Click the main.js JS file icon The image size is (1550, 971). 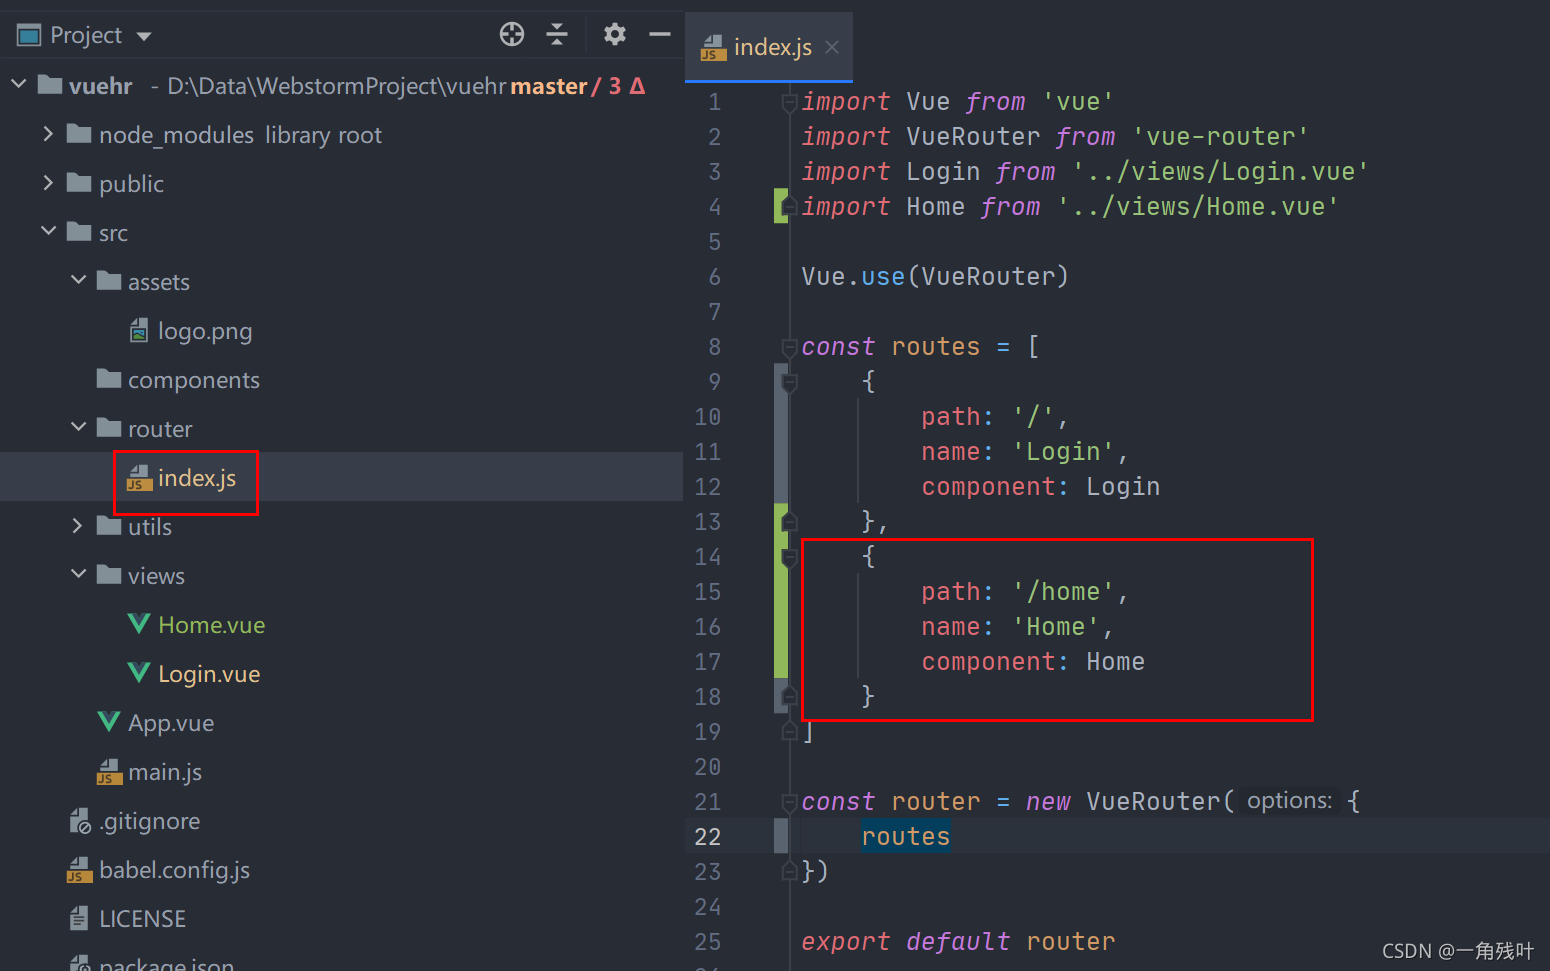pyautogui.click(x=109, y=772)
